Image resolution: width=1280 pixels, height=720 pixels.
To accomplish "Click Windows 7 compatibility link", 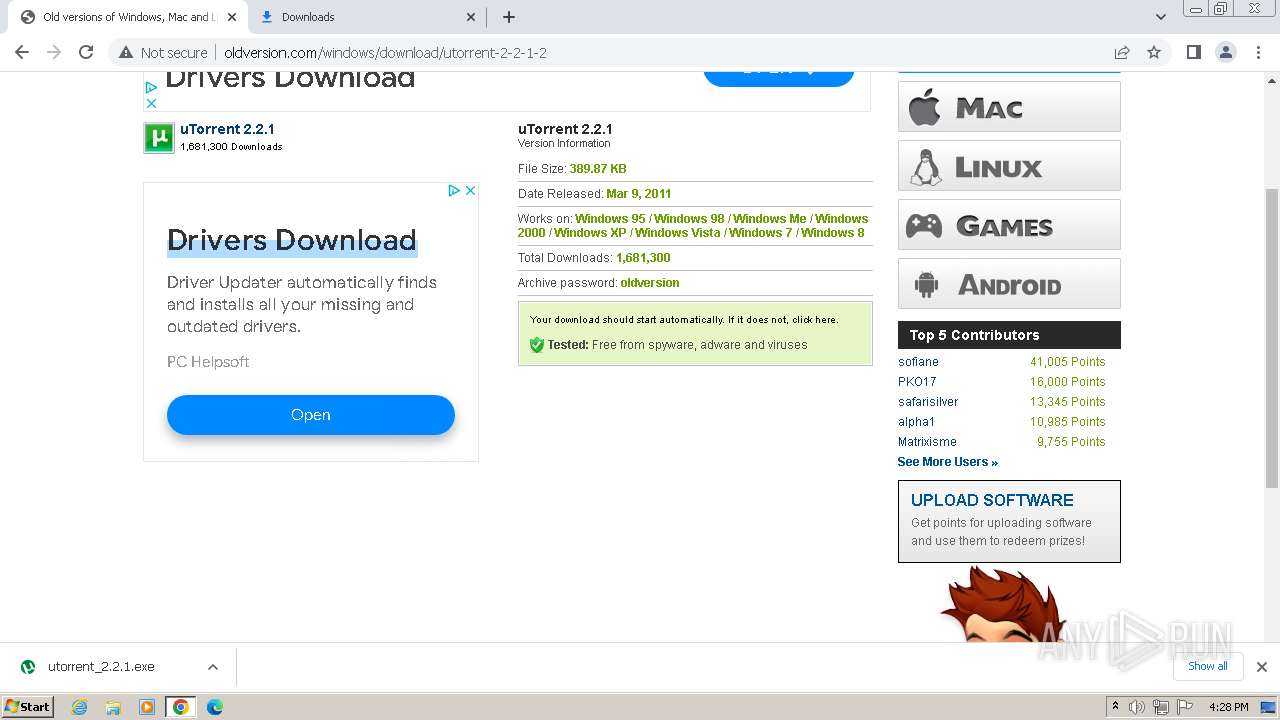I will (761, 233).
